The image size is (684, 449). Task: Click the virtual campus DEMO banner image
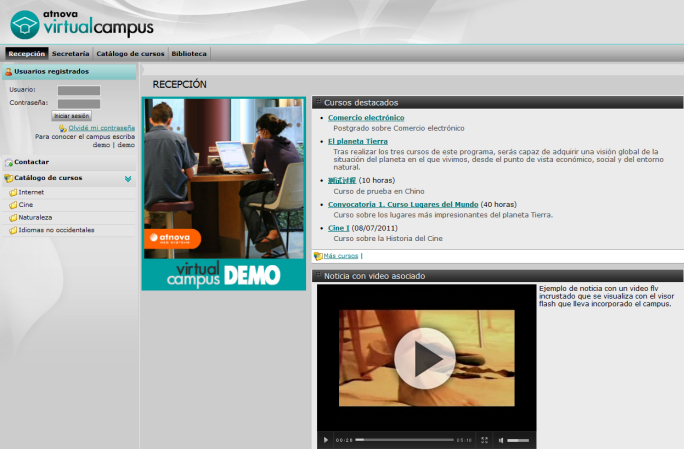[x=224, y=194]
